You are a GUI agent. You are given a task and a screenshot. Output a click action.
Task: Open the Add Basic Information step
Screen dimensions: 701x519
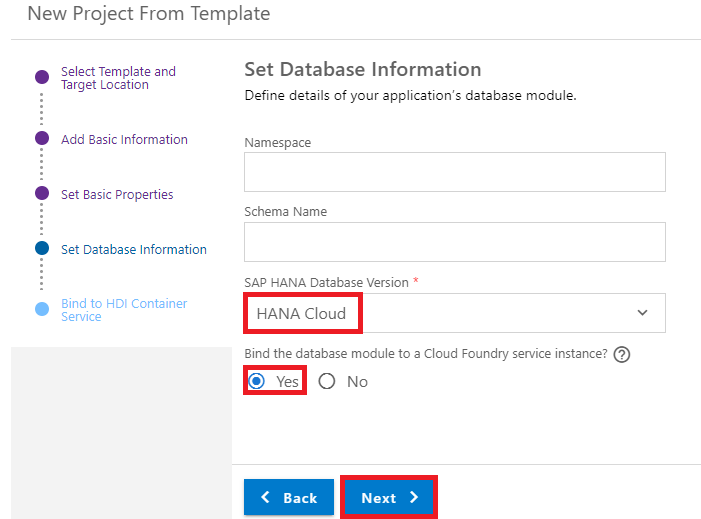point(124,139)
